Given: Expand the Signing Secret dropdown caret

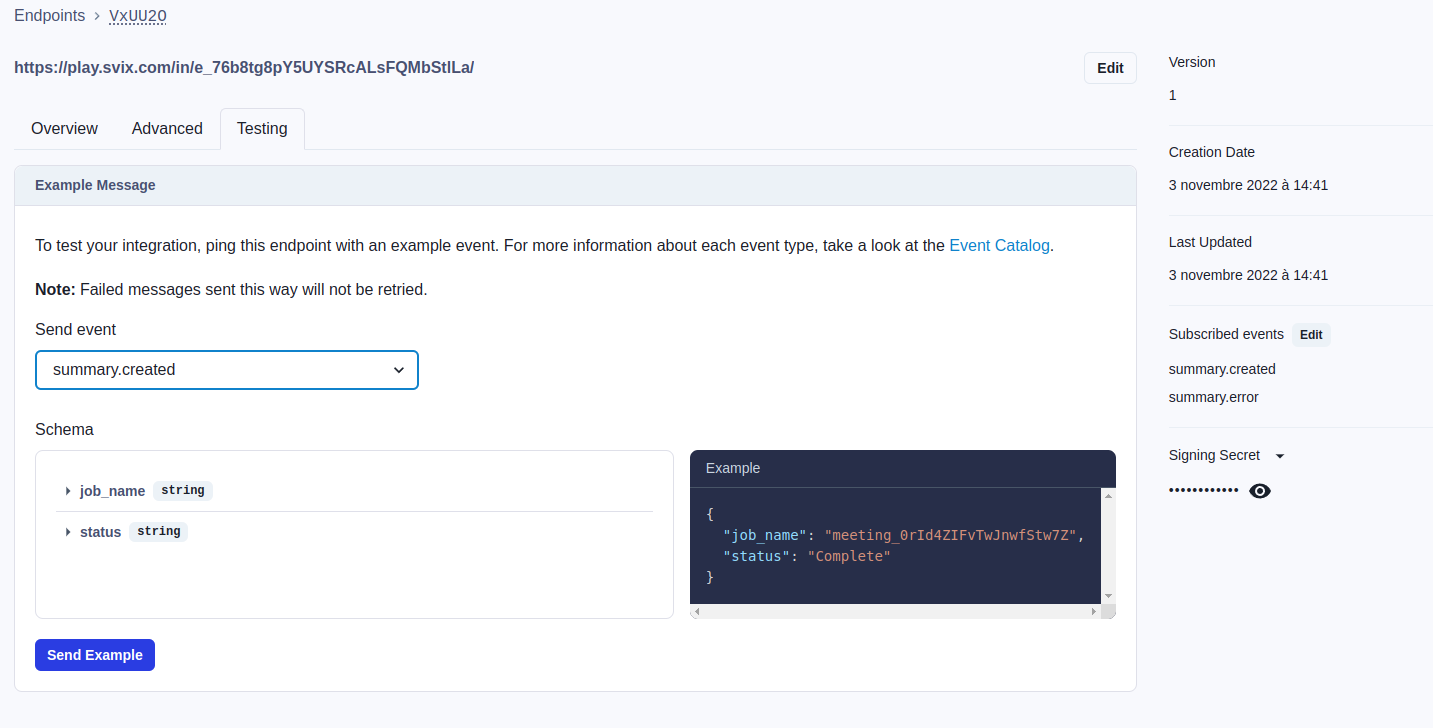Looking at the screenshot, I should tap(1280, 456).
